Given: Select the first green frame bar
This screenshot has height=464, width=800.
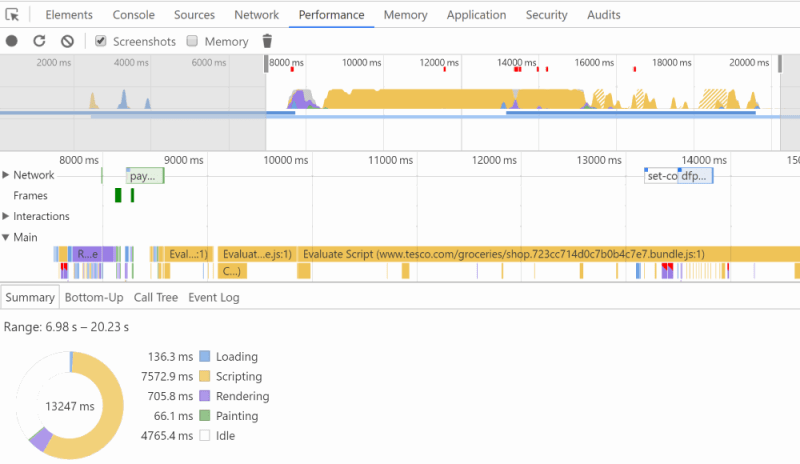Looking at the screenshot, I should click(118, 196).
